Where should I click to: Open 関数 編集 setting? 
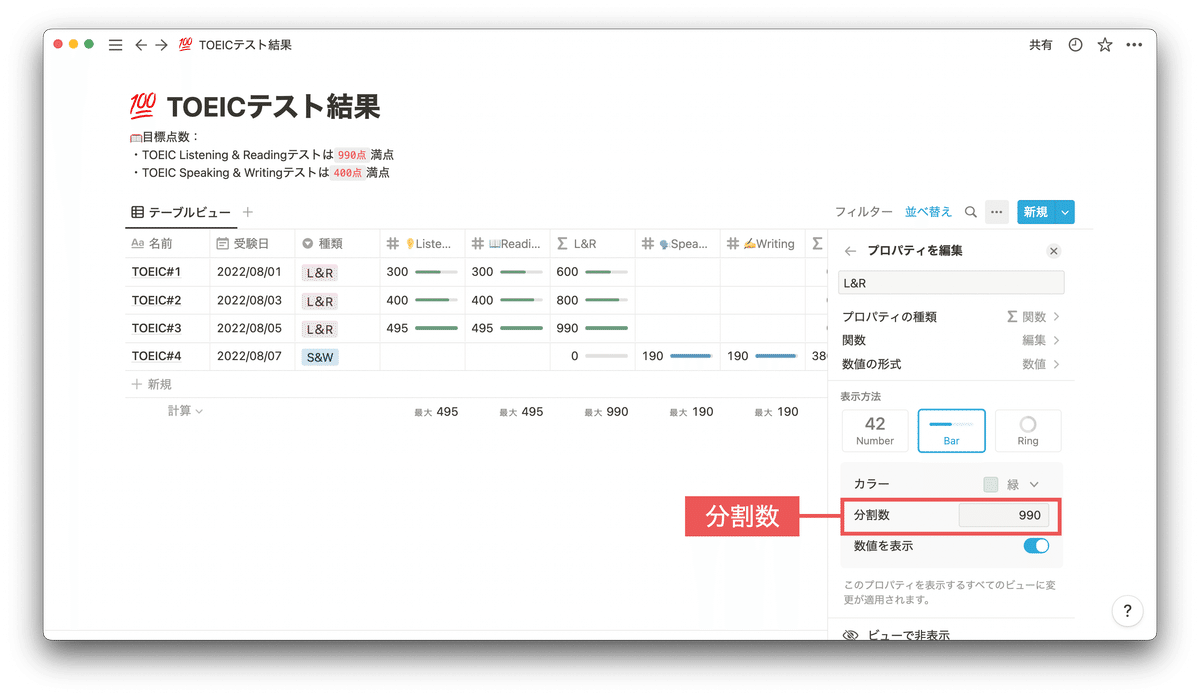[951, 341]
